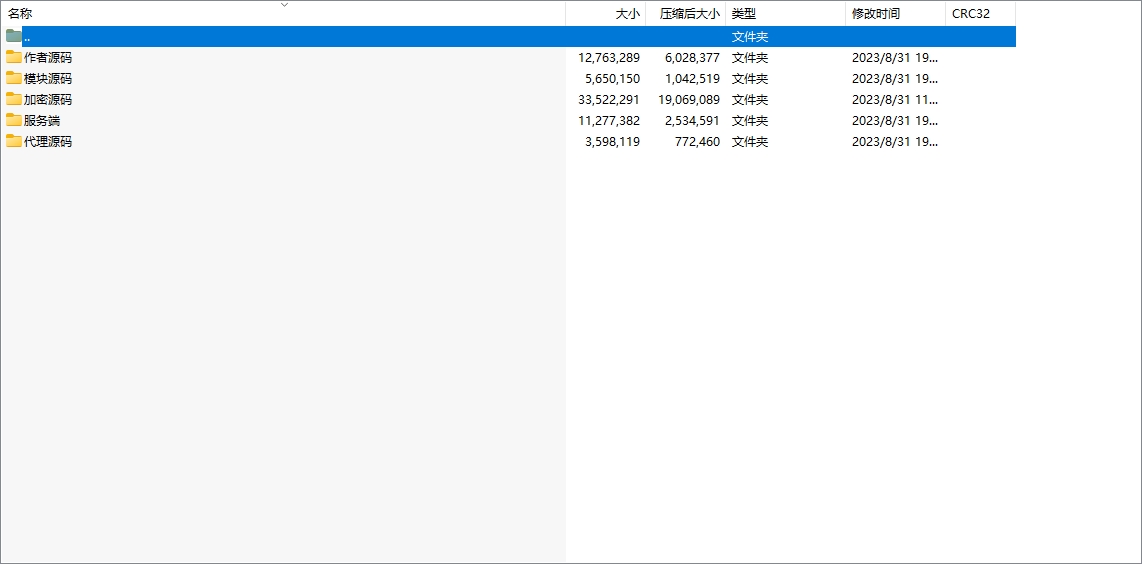Viewport: 1142px width, 564px height.
Task: Click size value 3,598,119
Action: [613, 142]
